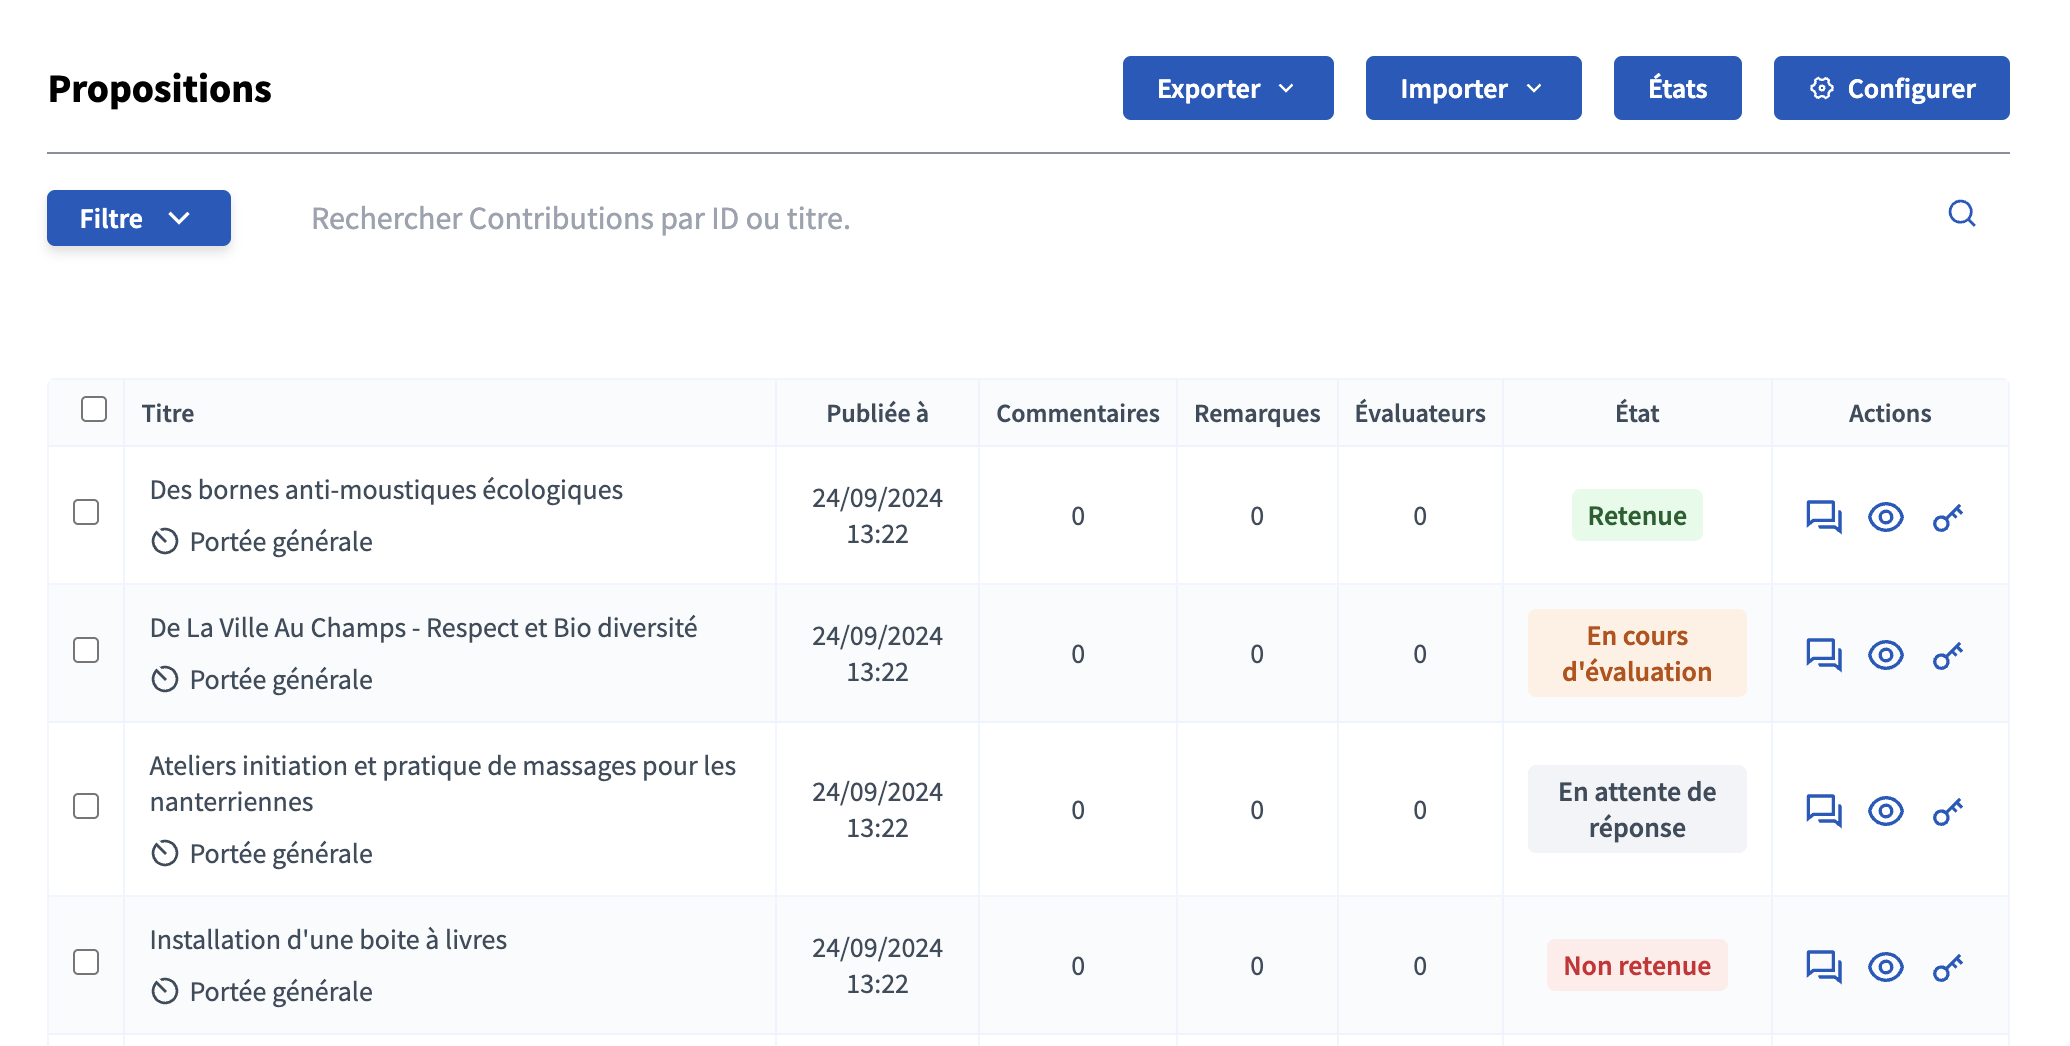Click the États button
Image resolution: width=2070 pixels, height=1046 pixels.
(x=1677, y=88)
